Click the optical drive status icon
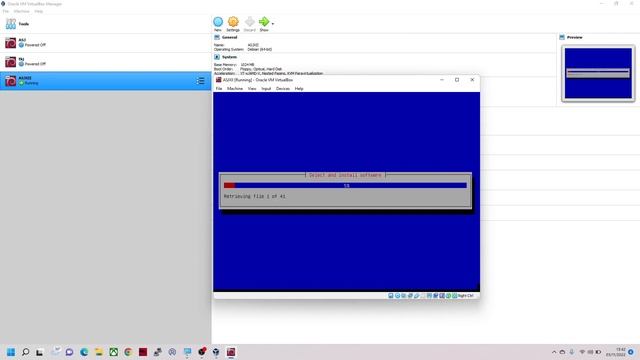Image resolution: width=640 pixels, height=360 pixels. coord(398,296)
